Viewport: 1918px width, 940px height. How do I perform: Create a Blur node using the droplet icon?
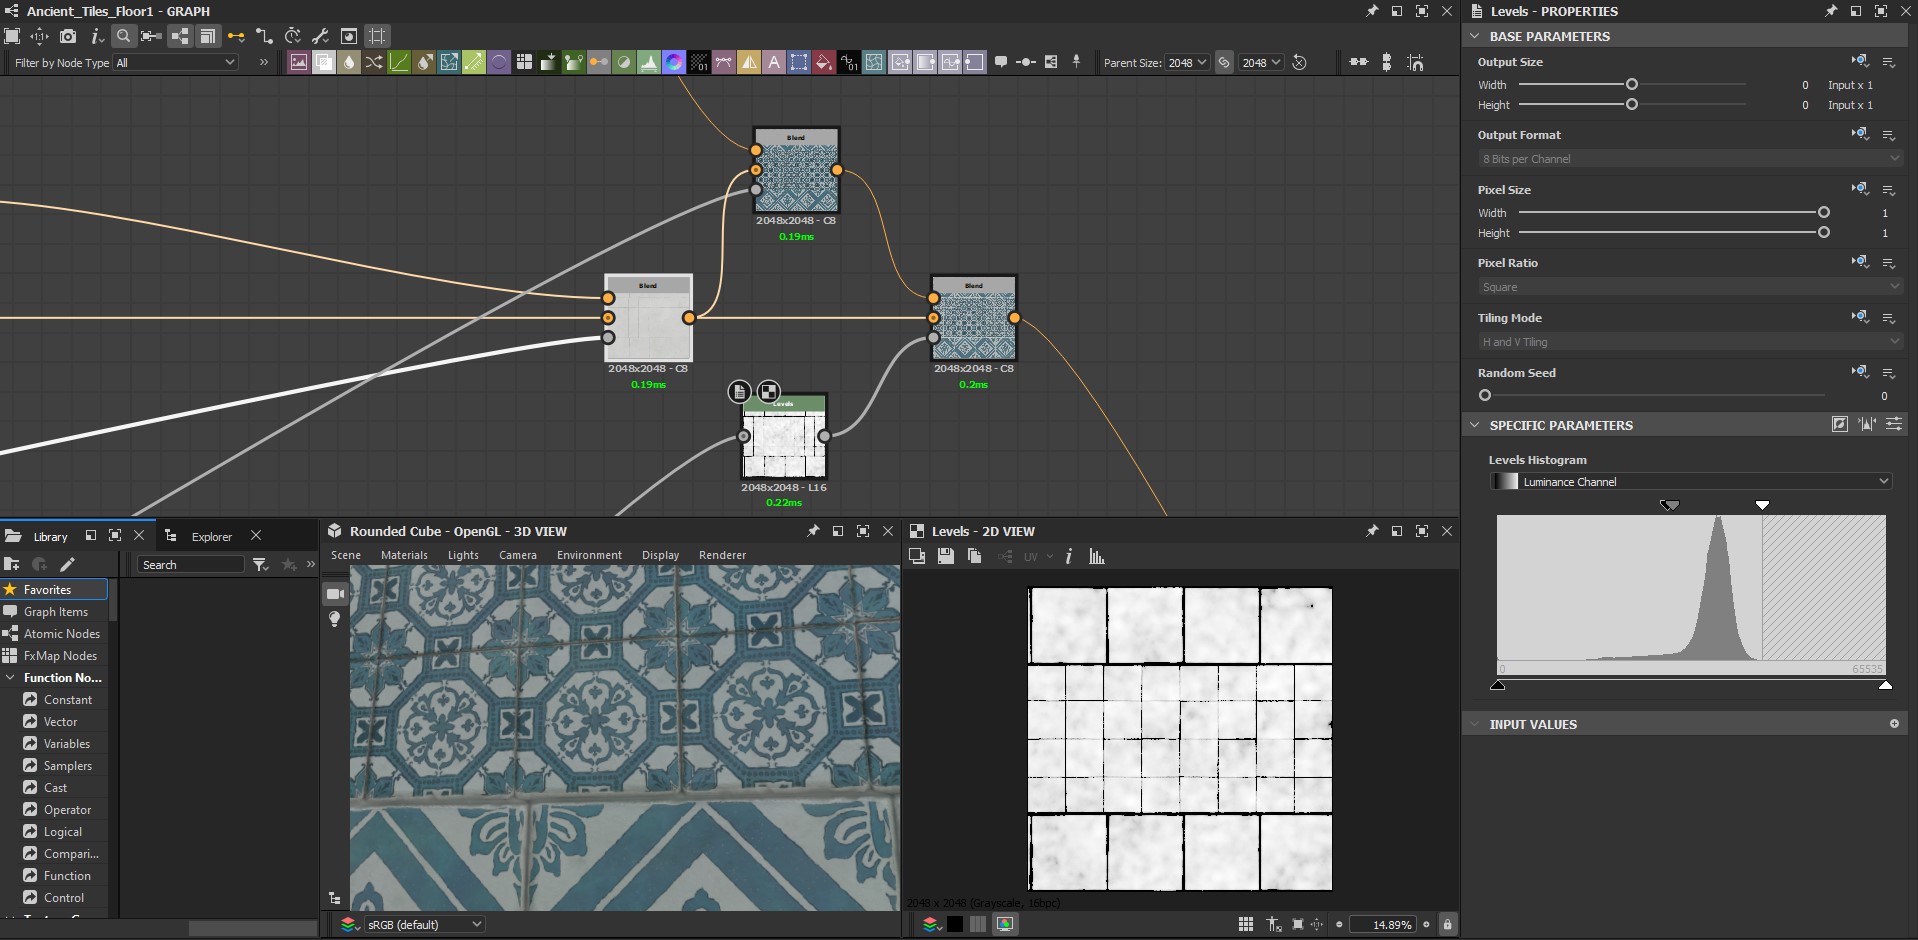click(348, 62)
